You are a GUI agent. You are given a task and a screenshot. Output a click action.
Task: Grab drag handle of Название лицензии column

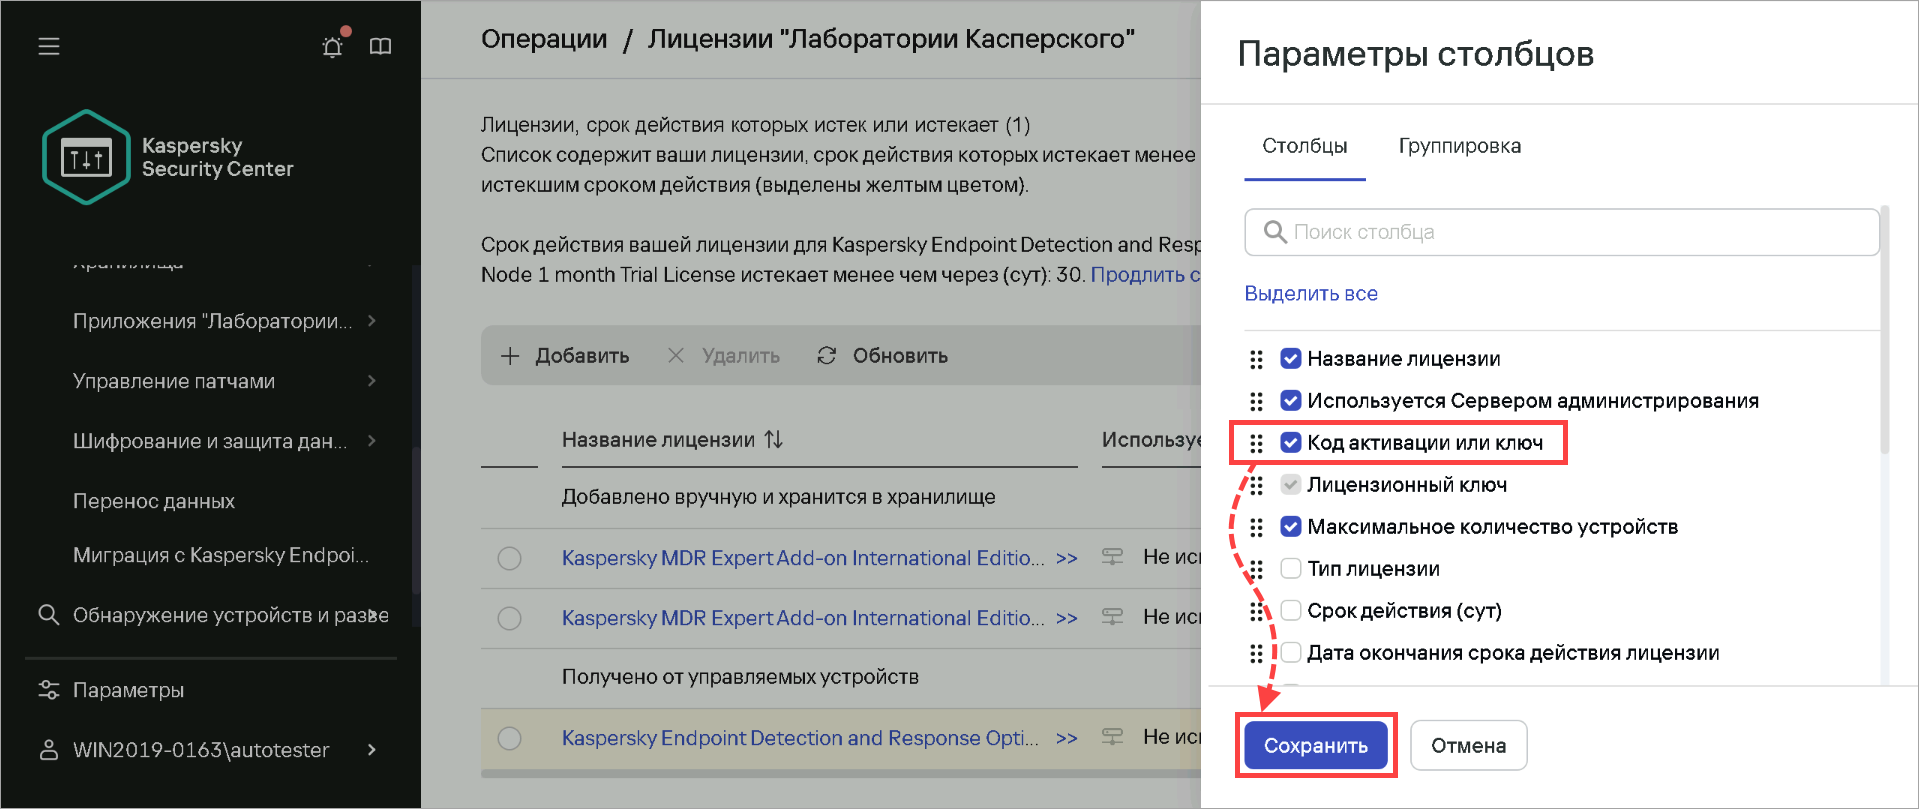[x=1257, y=359]
